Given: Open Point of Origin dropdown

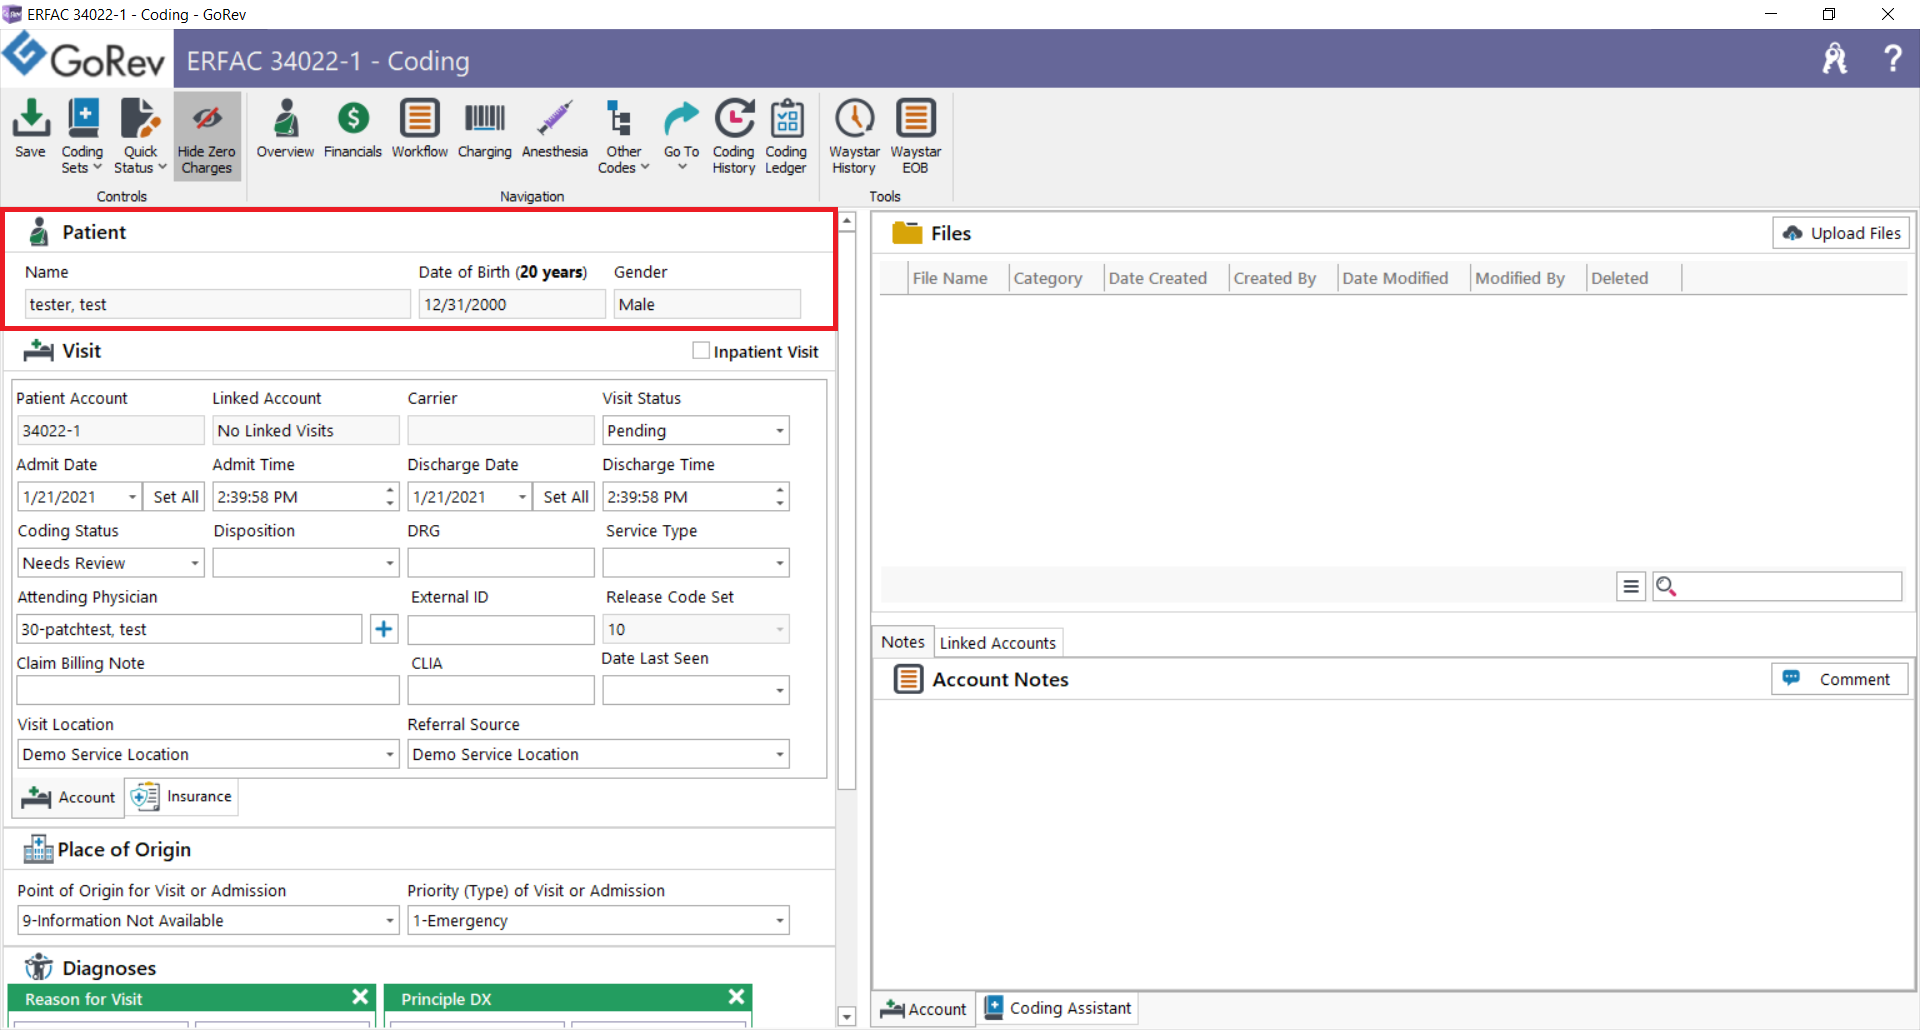Looking at the screenshot, I should 390,920.
